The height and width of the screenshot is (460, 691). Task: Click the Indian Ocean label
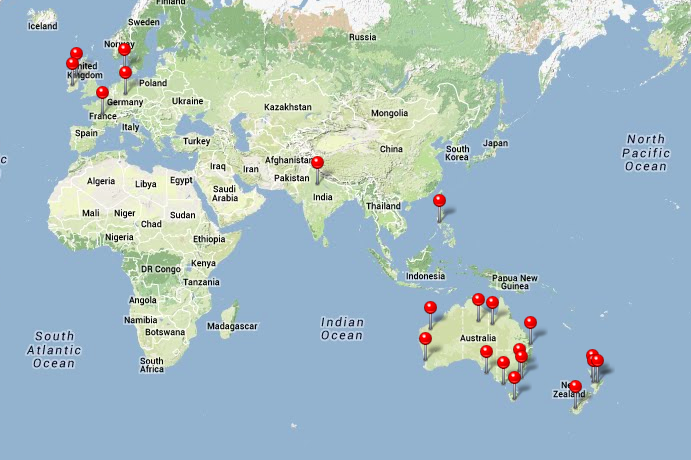[x=341, y=329]
